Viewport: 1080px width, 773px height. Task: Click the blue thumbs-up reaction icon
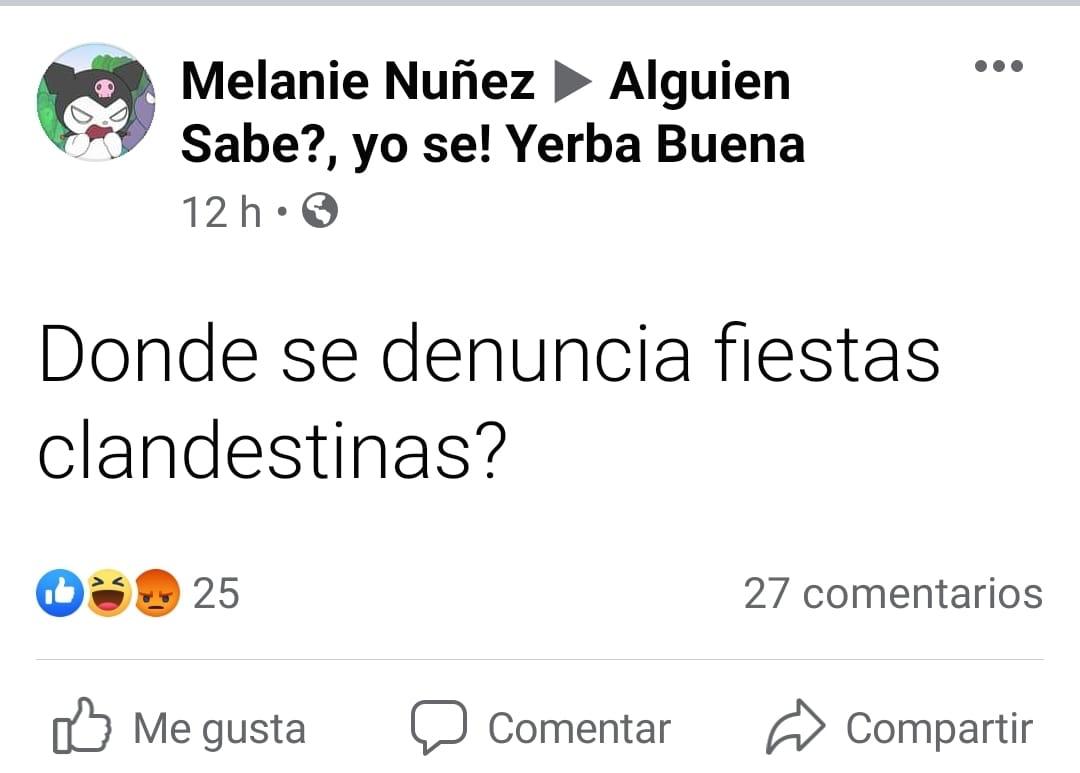click(x=61, y=592)
